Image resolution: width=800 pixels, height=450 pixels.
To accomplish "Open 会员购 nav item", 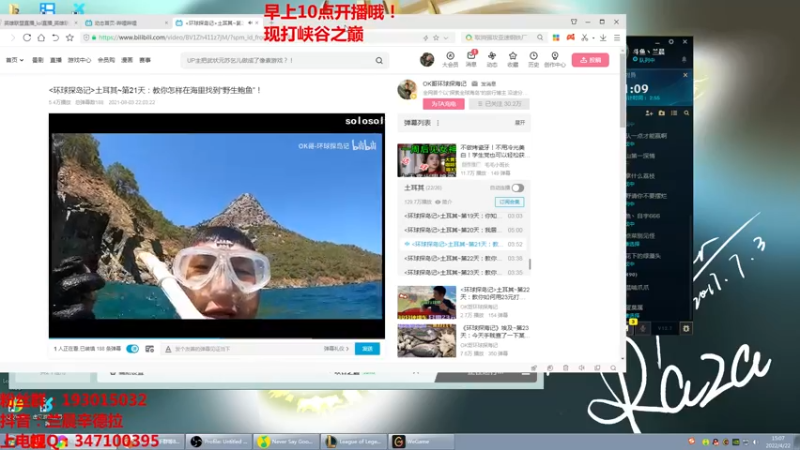I will point(106,60).
